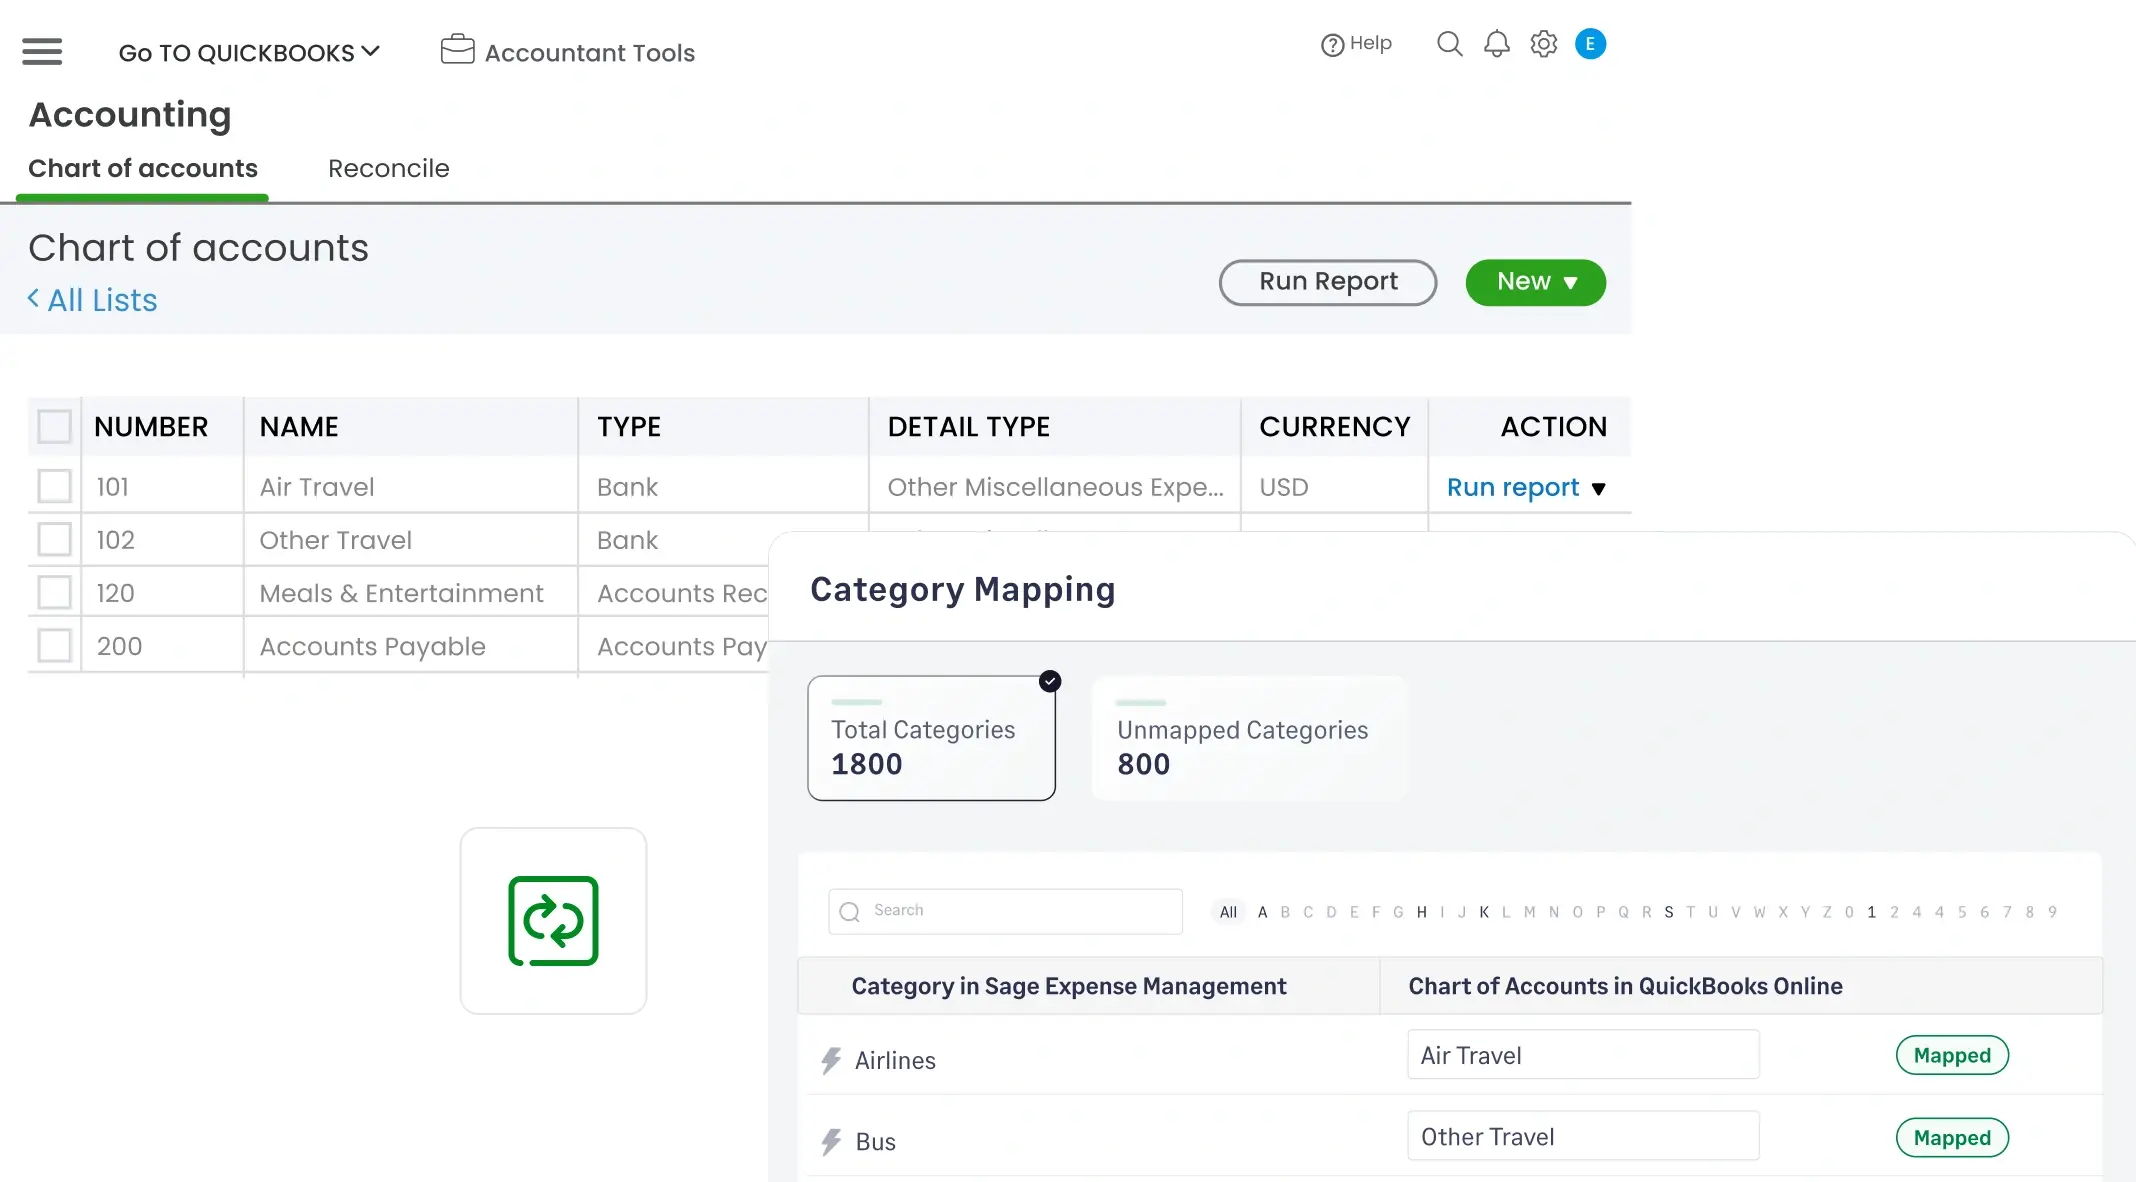Viewport: 2136px width, 1182px height.
Task: Check the box for account 120
Action: click(54, 592)
